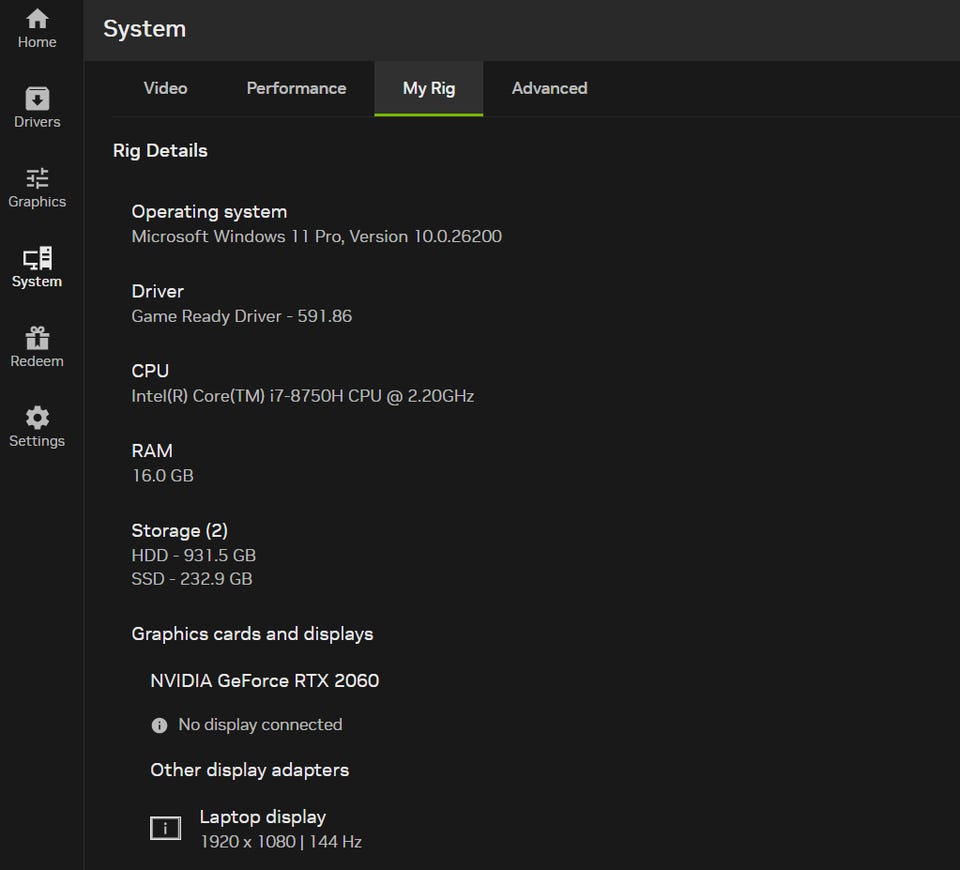Click the 1920 x 1080 144 Hz text
Image resolution: width=960 pixels, height=870 pixels.
click(280, 842)
